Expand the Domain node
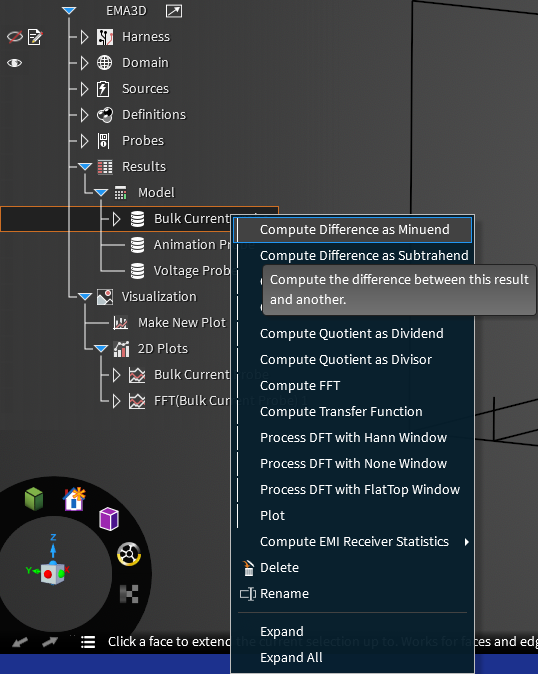538x674 pixels. 85,63
